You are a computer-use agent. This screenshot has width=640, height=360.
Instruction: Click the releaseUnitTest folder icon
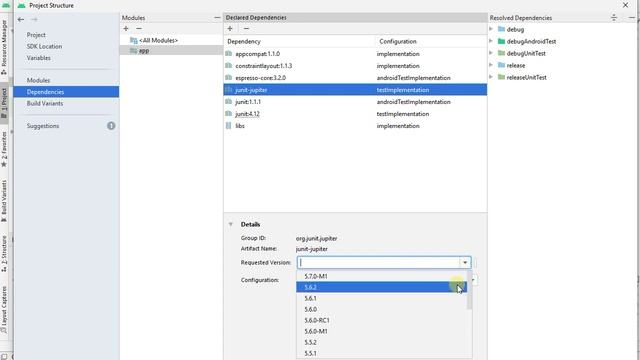click(501, 77)
